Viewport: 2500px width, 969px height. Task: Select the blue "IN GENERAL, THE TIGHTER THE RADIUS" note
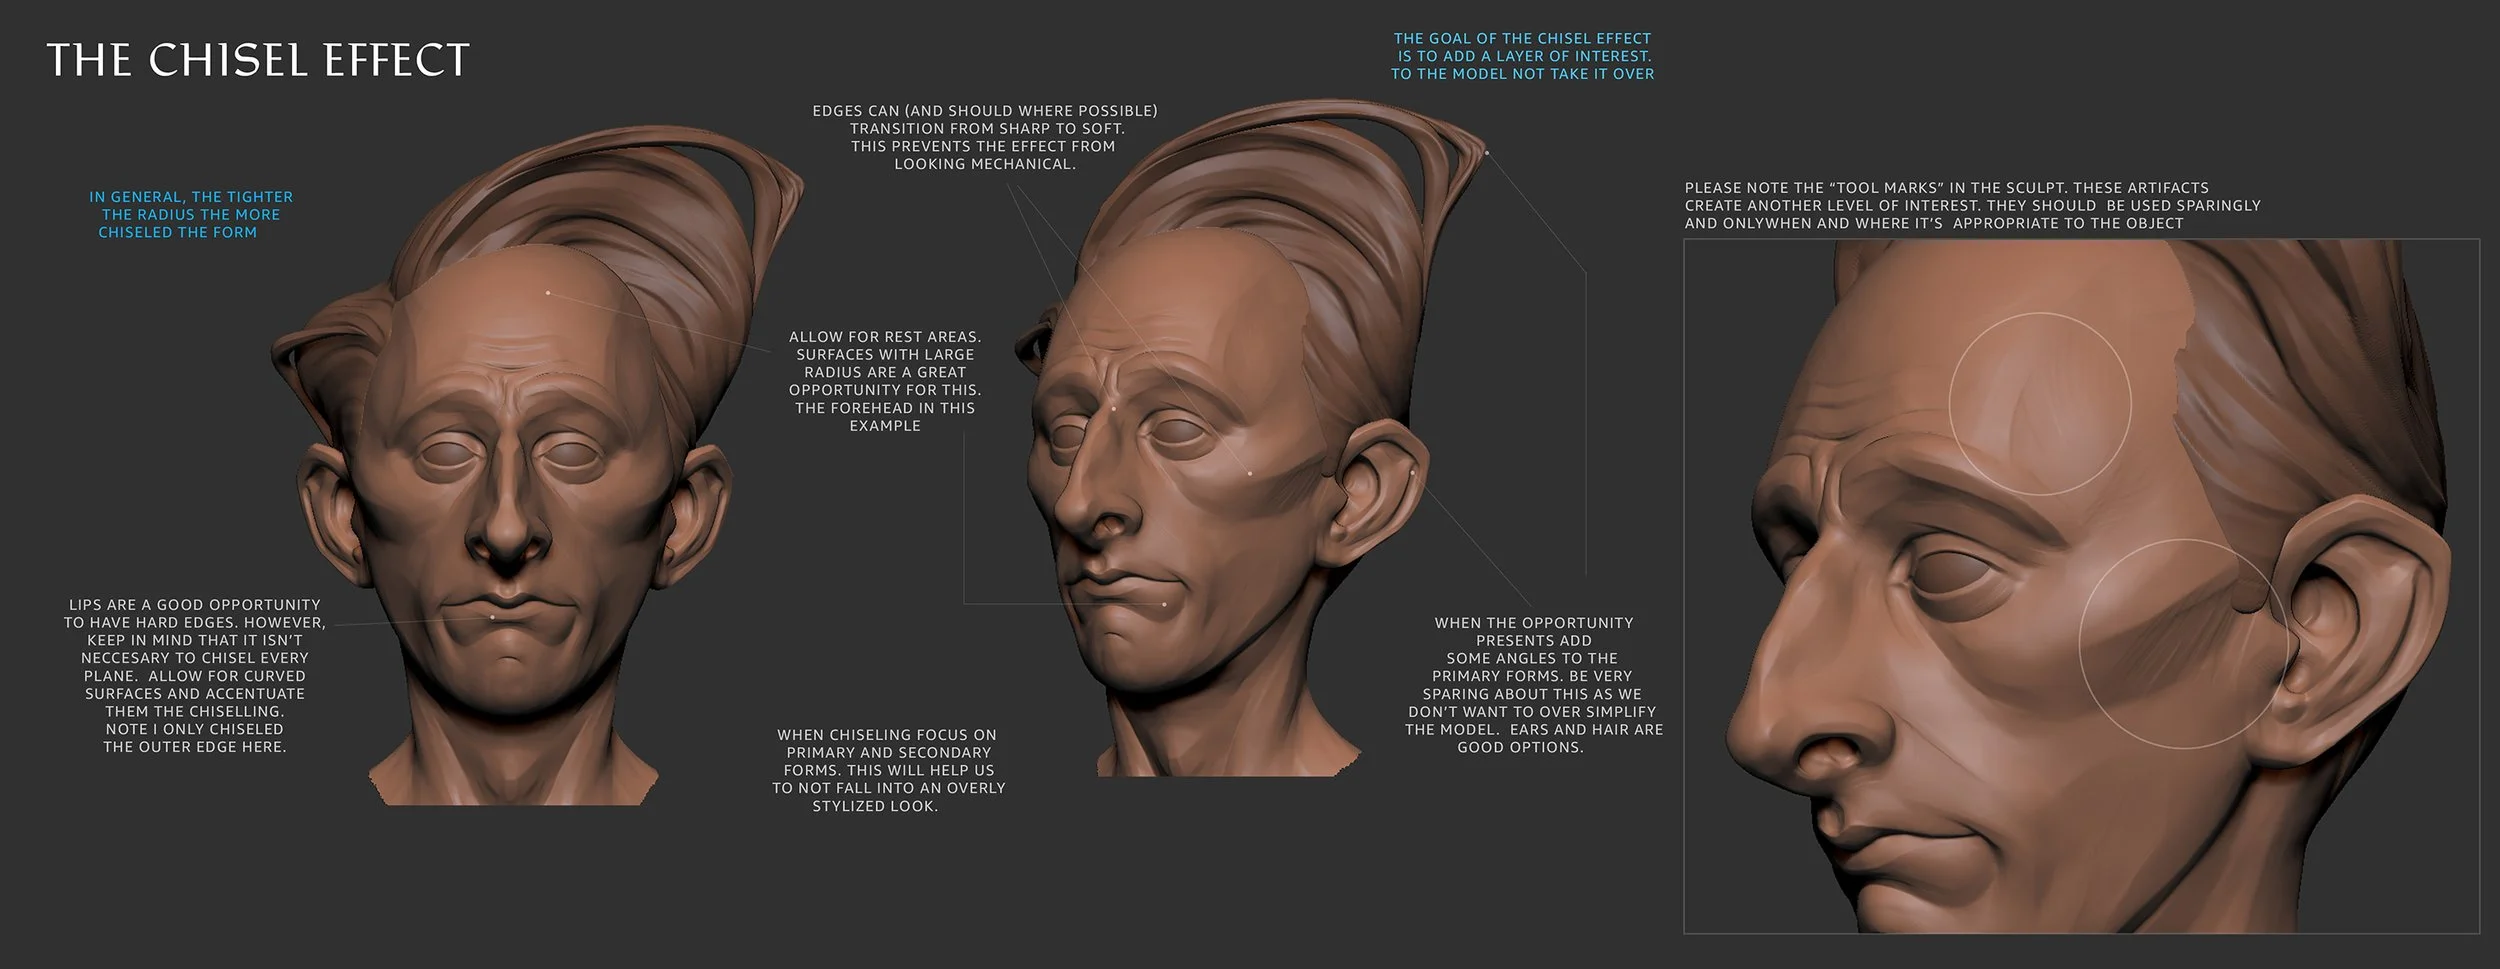click(190, 215)
